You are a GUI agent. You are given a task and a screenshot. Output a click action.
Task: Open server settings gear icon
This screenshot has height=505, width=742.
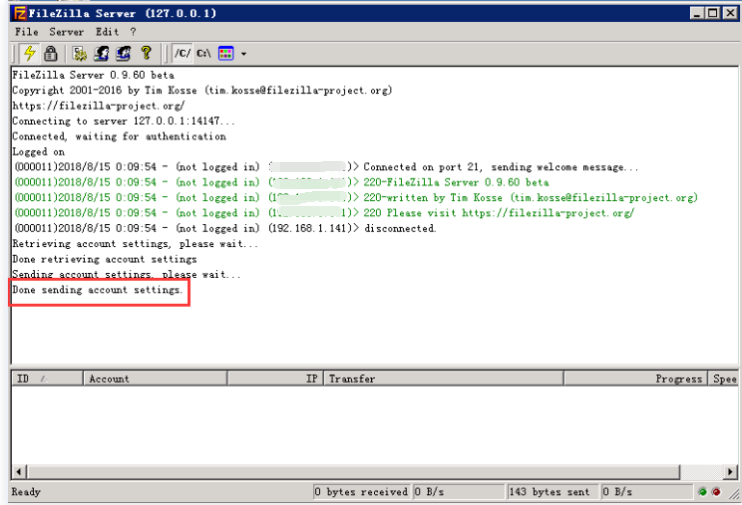pos(80,53)
